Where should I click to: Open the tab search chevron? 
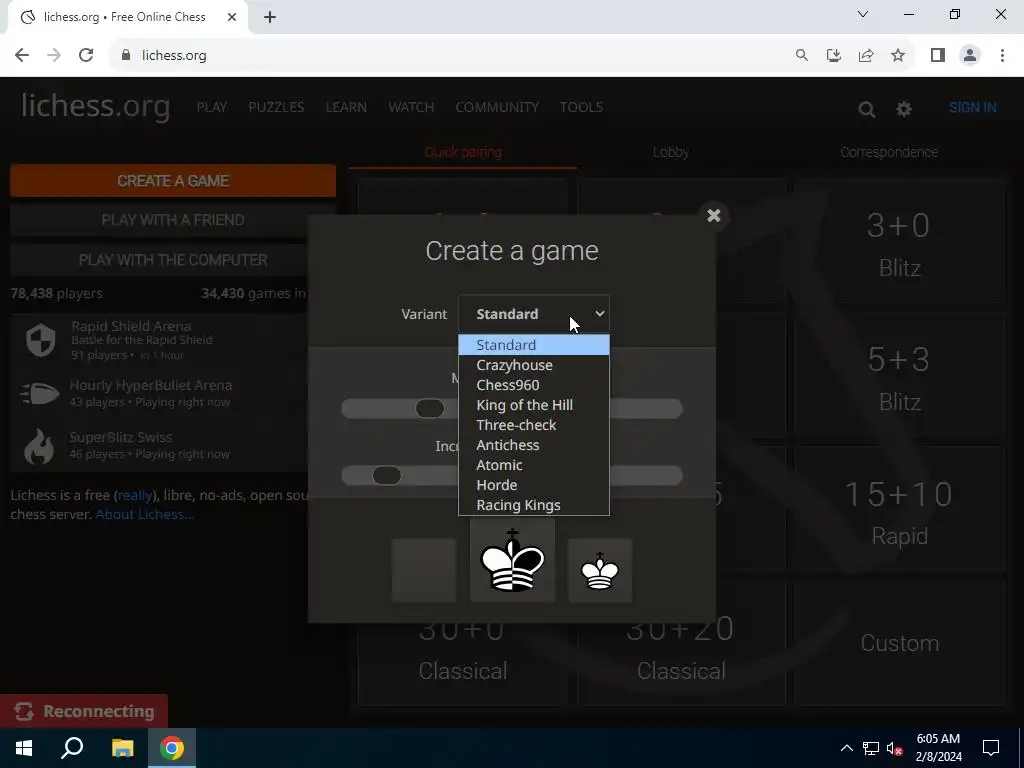[x=863, y=14]
